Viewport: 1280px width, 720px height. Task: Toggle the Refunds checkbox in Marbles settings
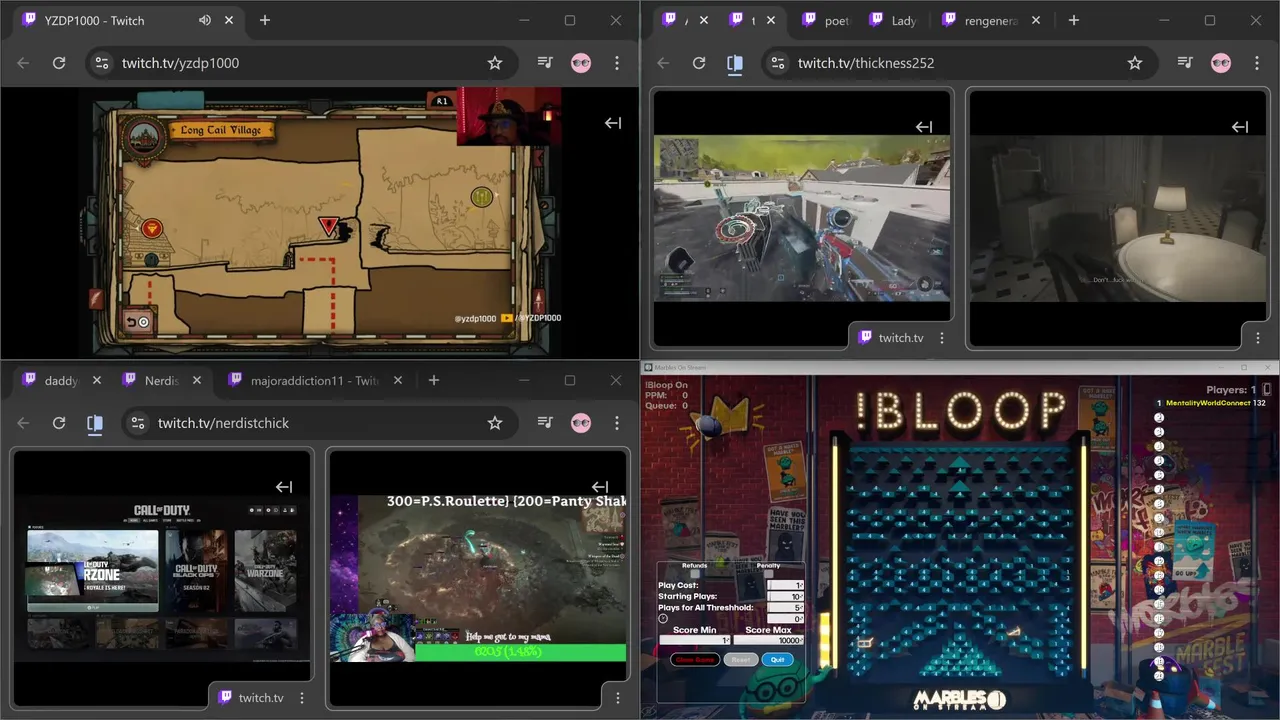click(695, 574)
